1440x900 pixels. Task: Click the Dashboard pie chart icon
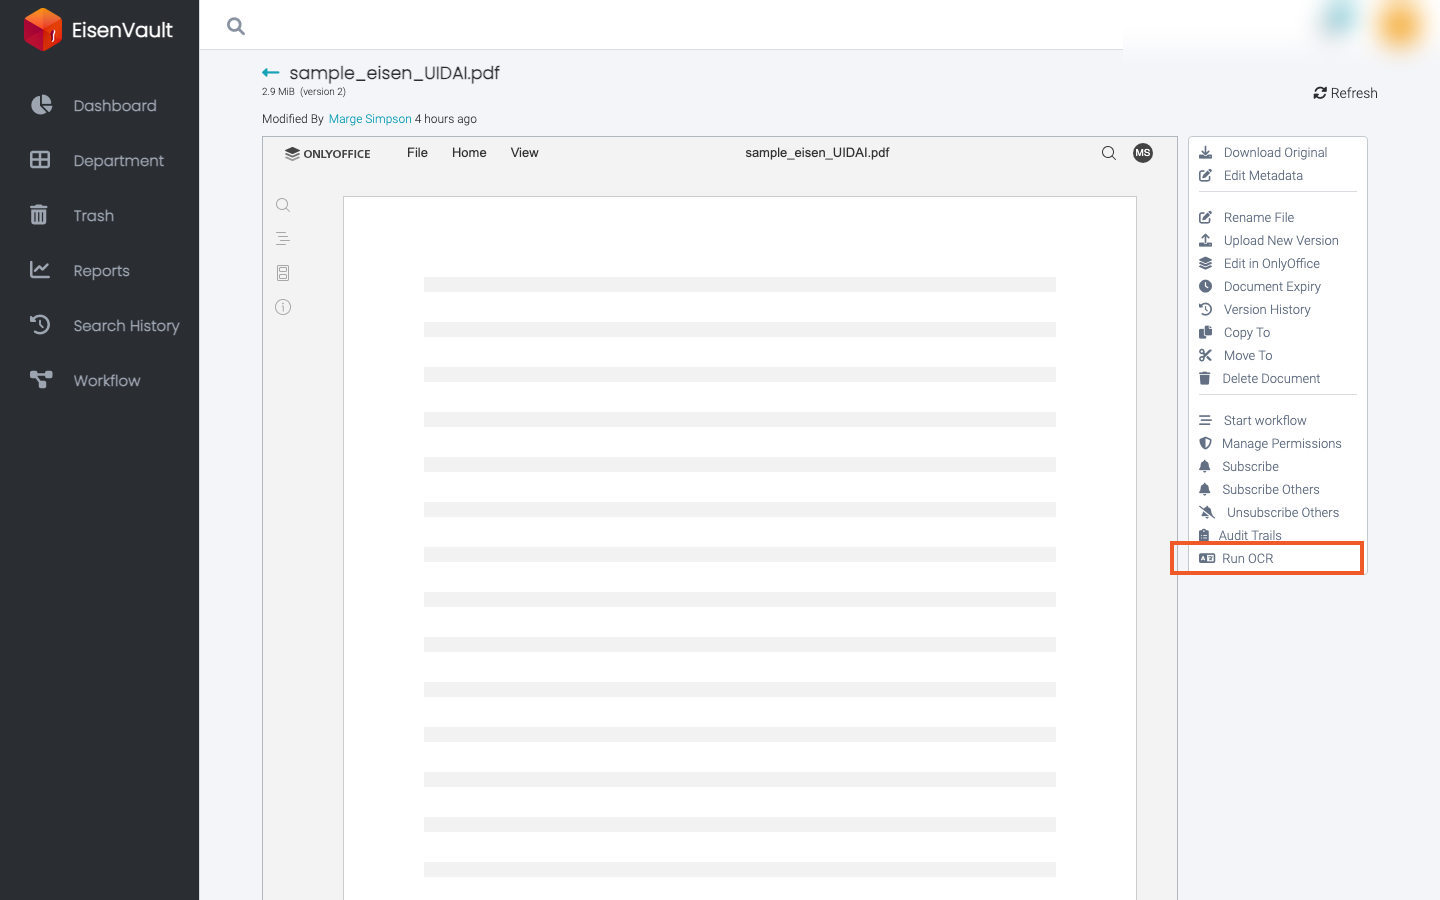pyautogui.click(x=41, y=105)
